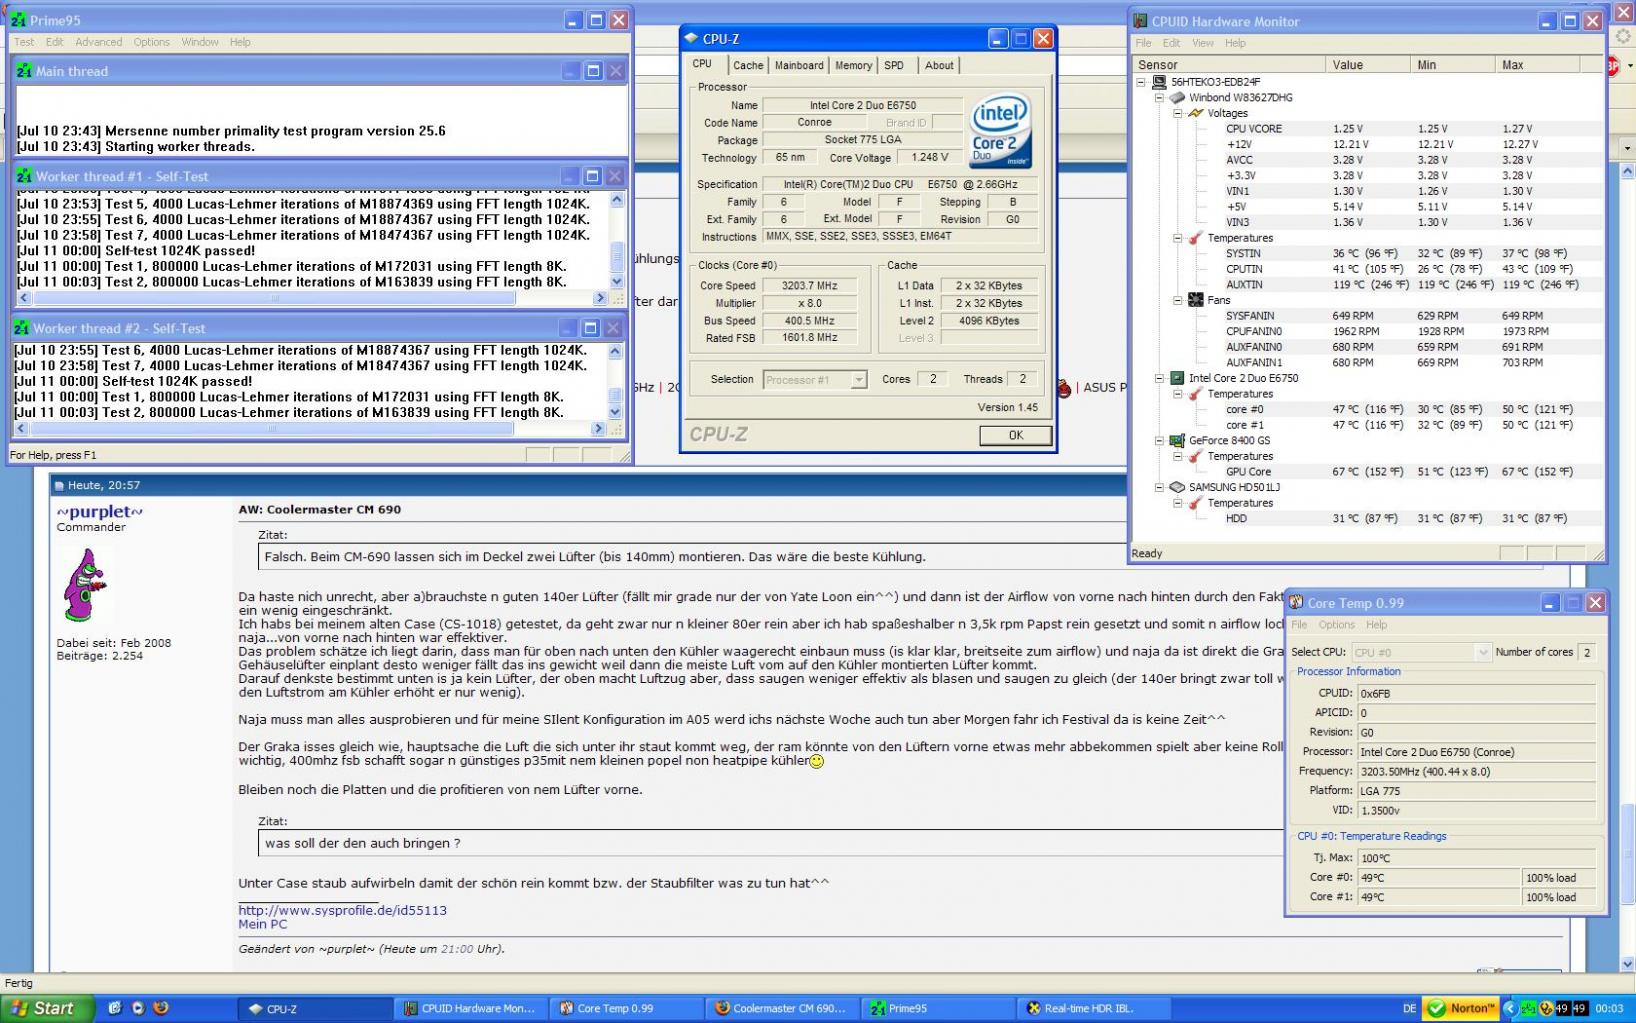Image resolution: width=1636 pixels, height=1023 pixels.
Task: Click the Core Speed field in CPU-Z
Action: (x=809, y=286)
